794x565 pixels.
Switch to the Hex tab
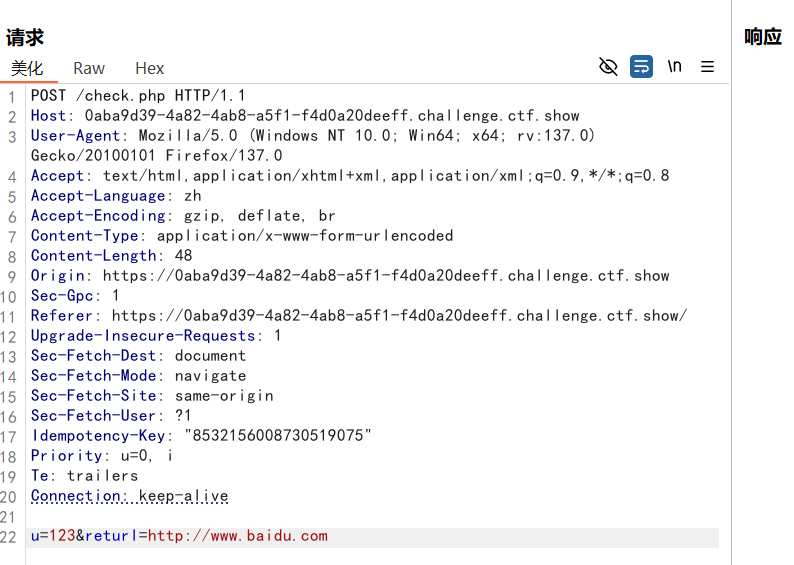[150, 68]
